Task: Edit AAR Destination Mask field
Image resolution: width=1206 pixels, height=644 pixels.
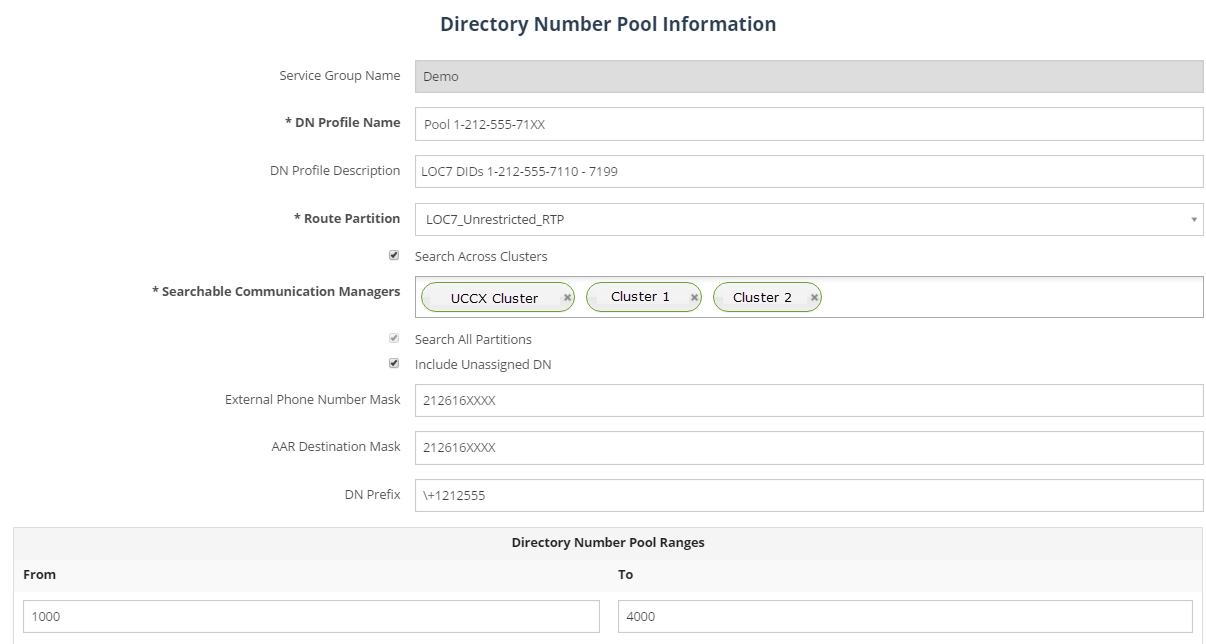Action: tap(809, 447)
